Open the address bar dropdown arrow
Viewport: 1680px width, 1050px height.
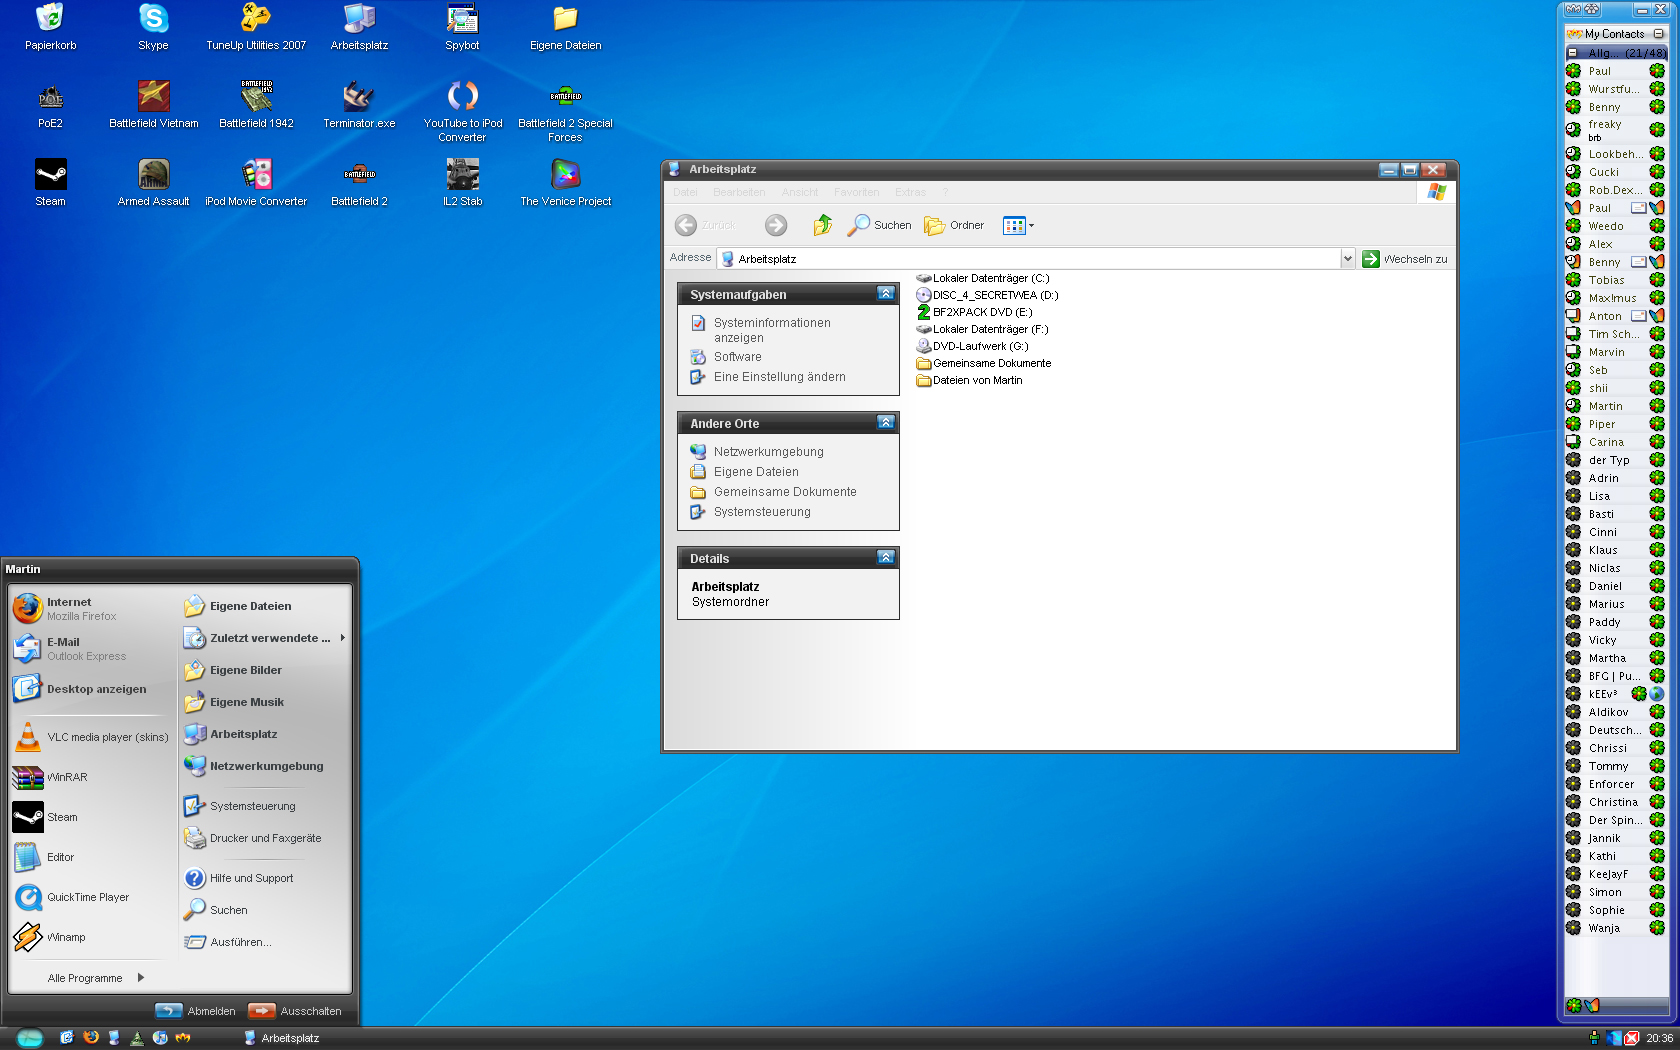(x=1347, y=258)
